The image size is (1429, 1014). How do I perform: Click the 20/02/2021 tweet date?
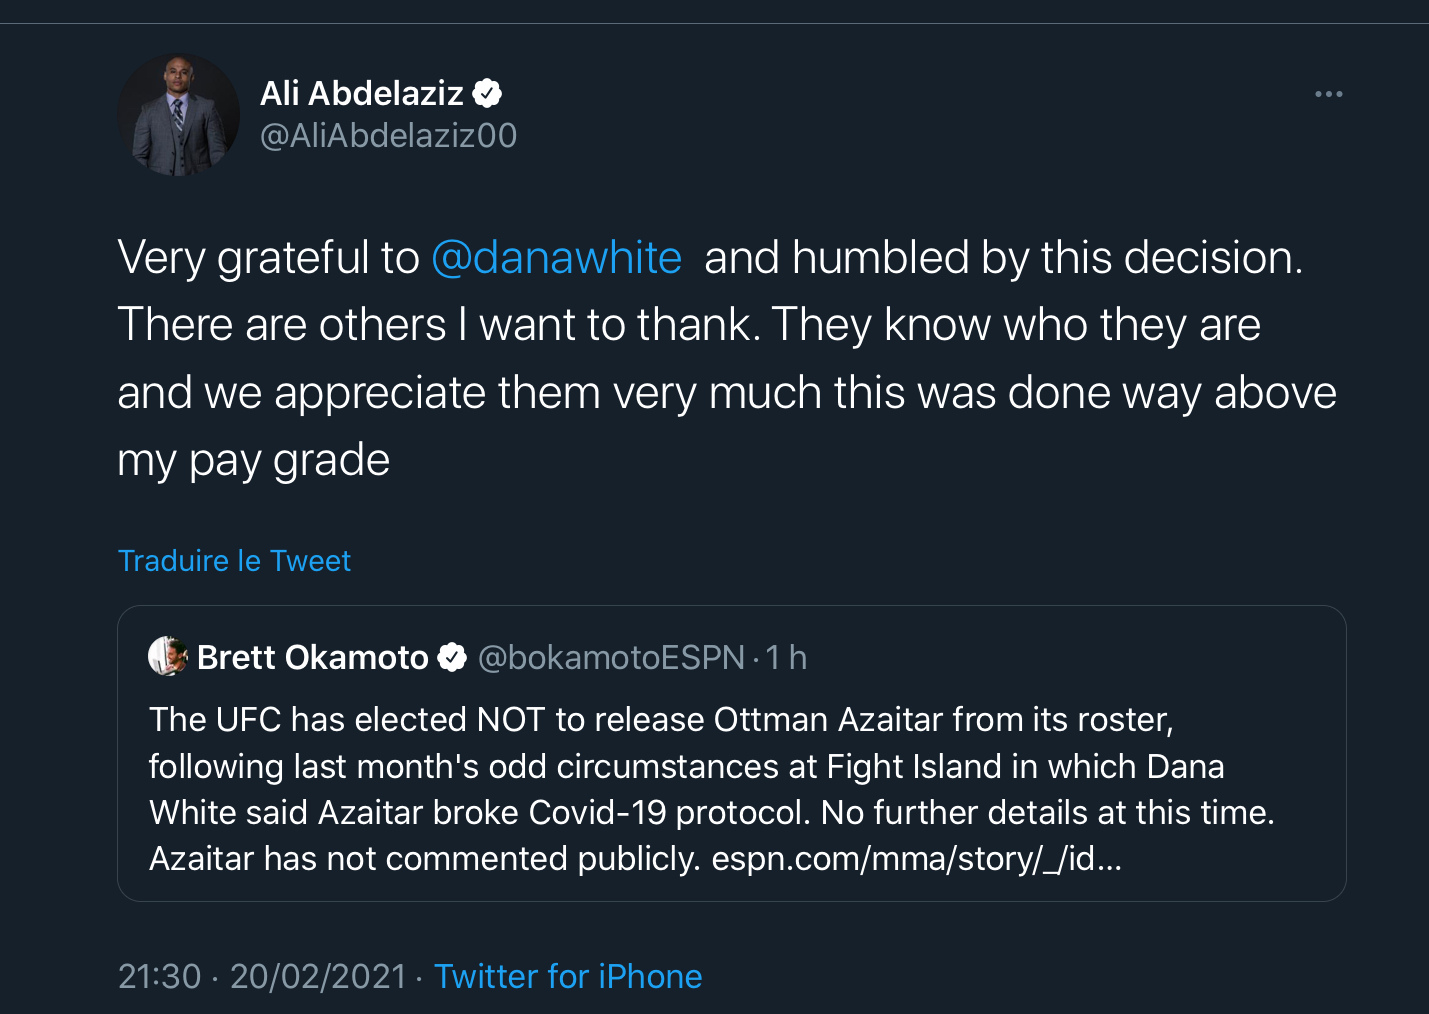318,976
